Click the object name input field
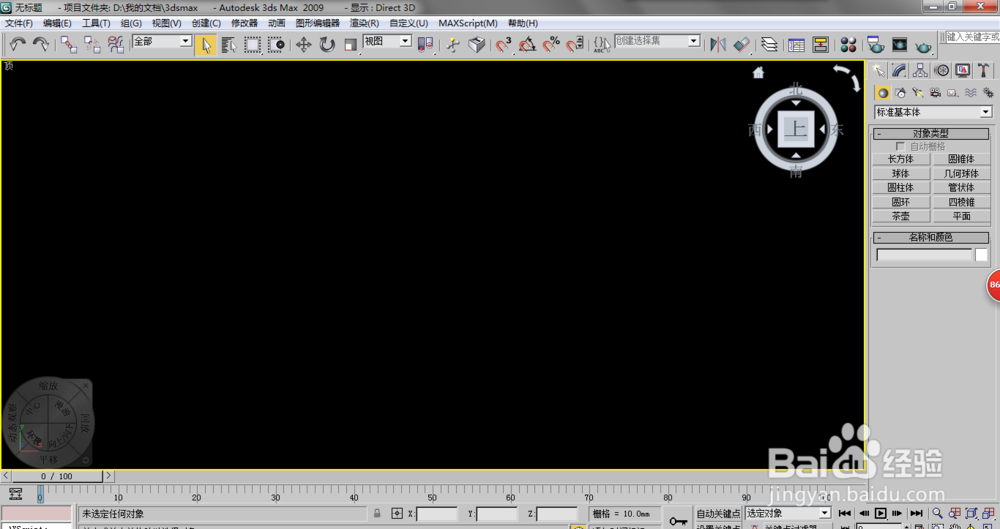The height and width of the screenshot is (529, 1000). [924, 255]
